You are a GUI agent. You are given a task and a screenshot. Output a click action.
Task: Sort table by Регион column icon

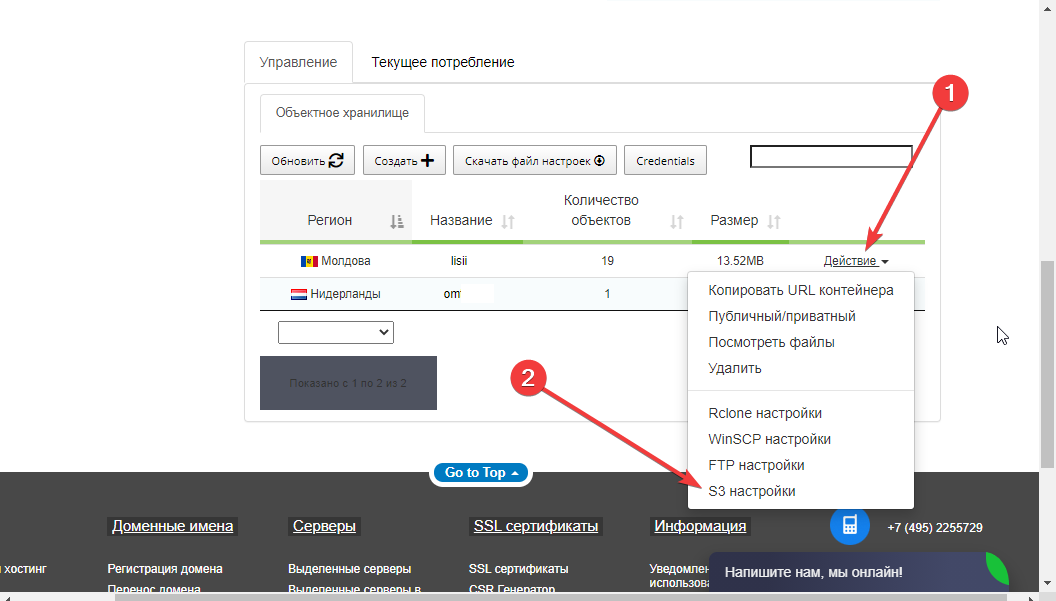[x=396, y=221]
